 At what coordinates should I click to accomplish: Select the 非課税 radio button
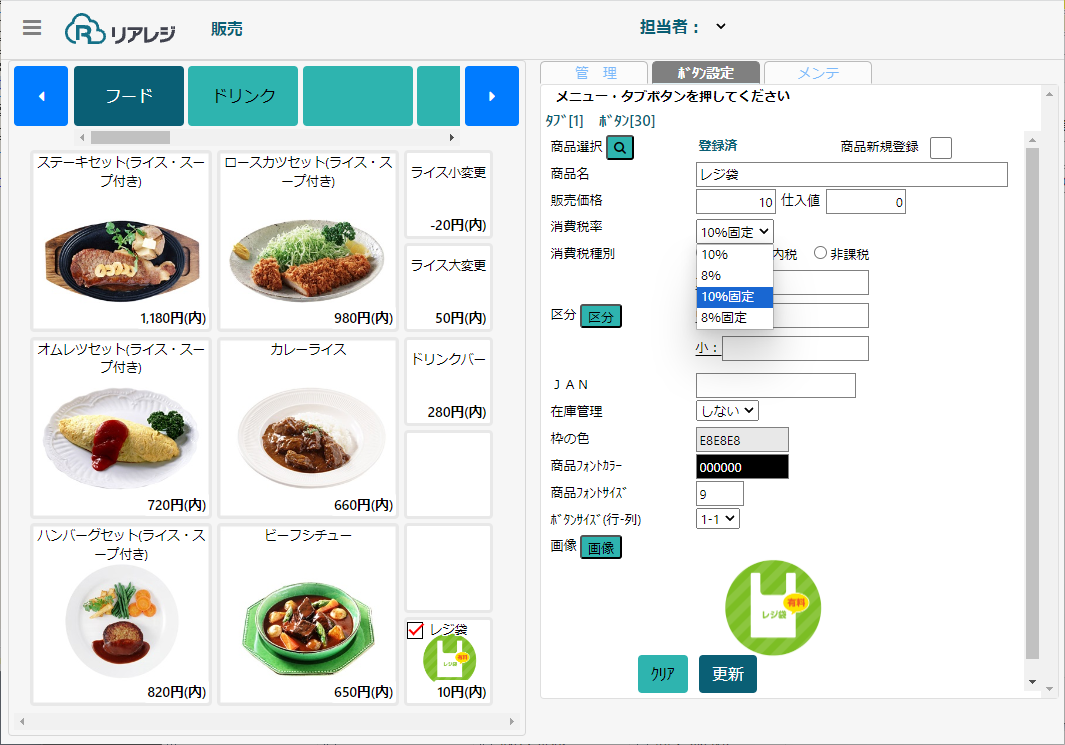[821, 254]
